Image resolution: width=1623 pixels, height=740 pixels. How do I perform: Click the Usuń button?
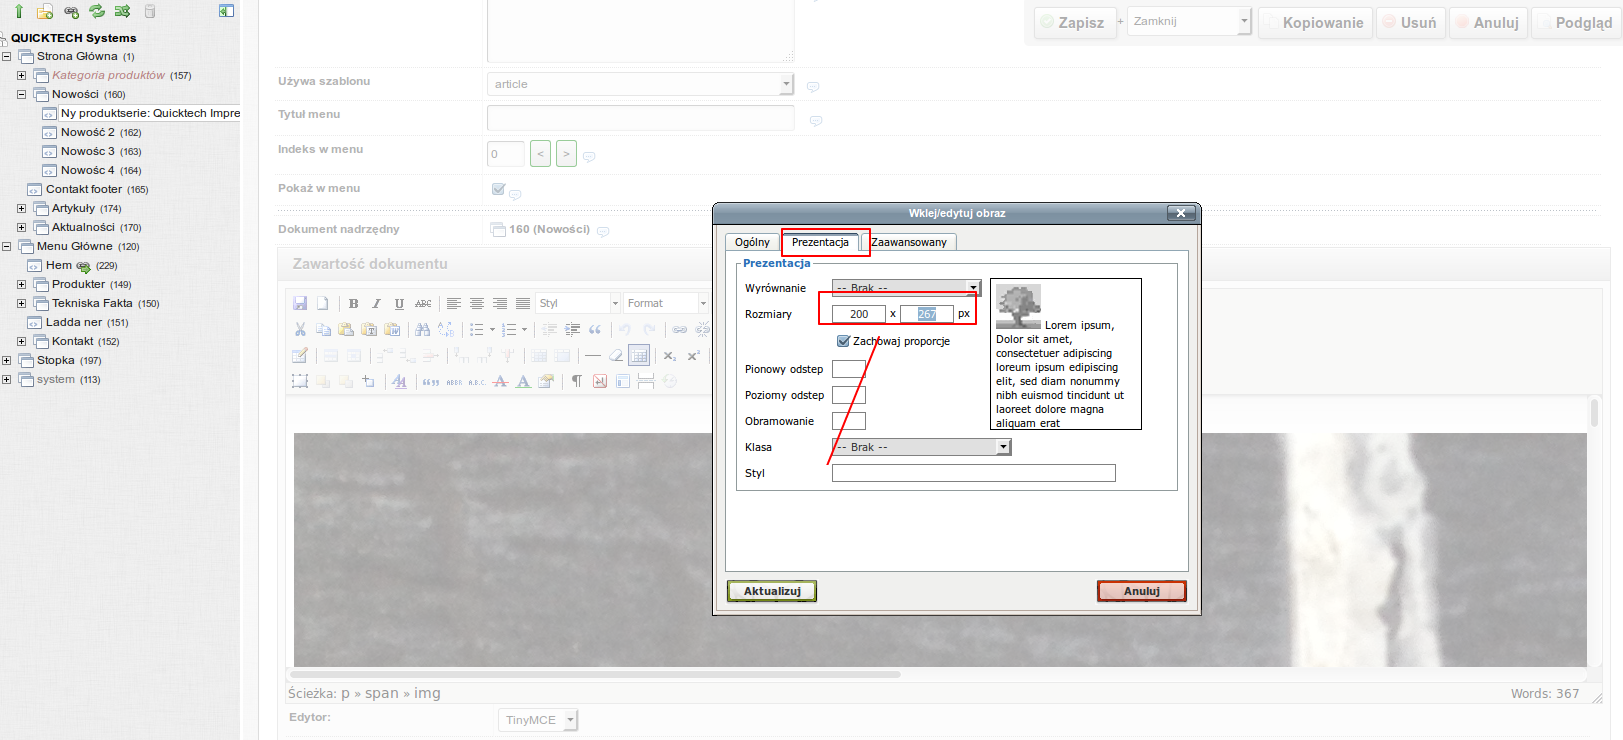tap(1409, 22)
